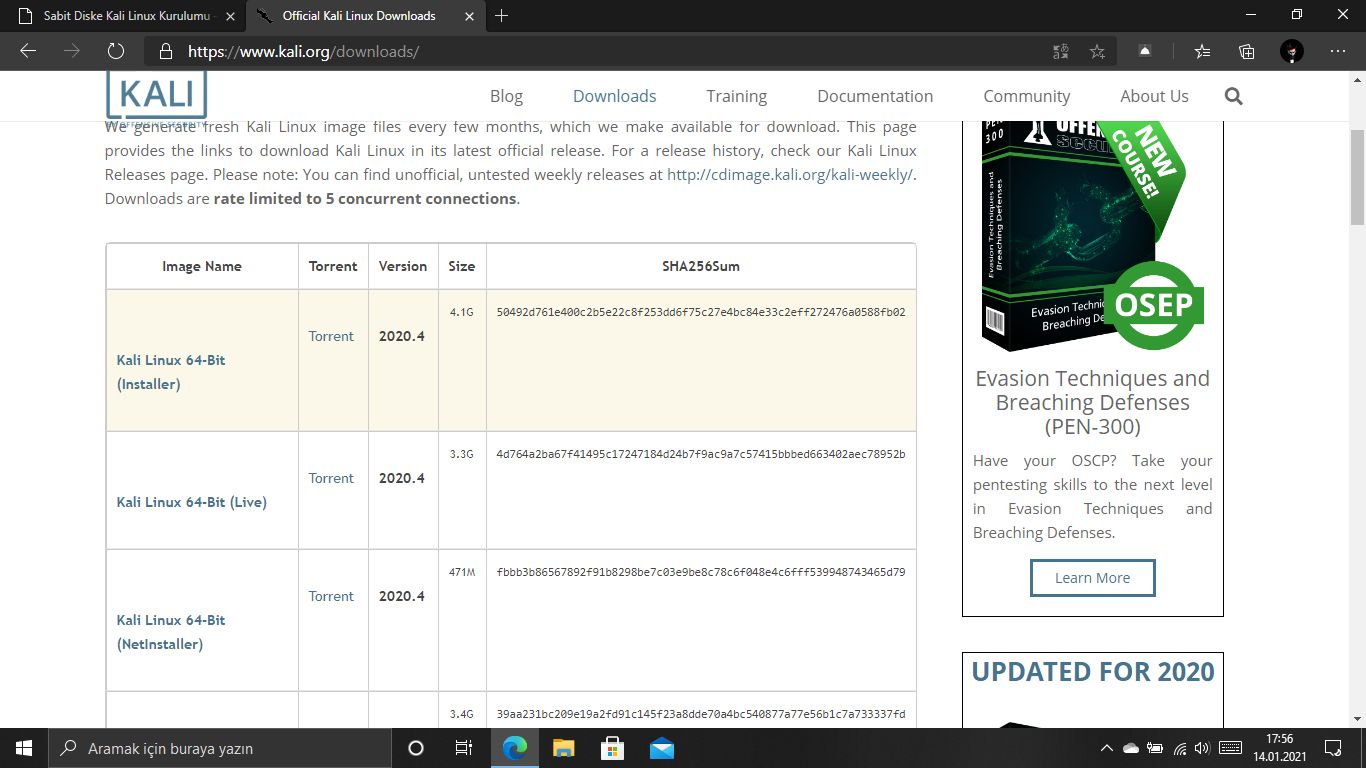Open Evasion Techniques and Breaching Defenses heading
The image size is (1366, 768).
(1092, 403)
